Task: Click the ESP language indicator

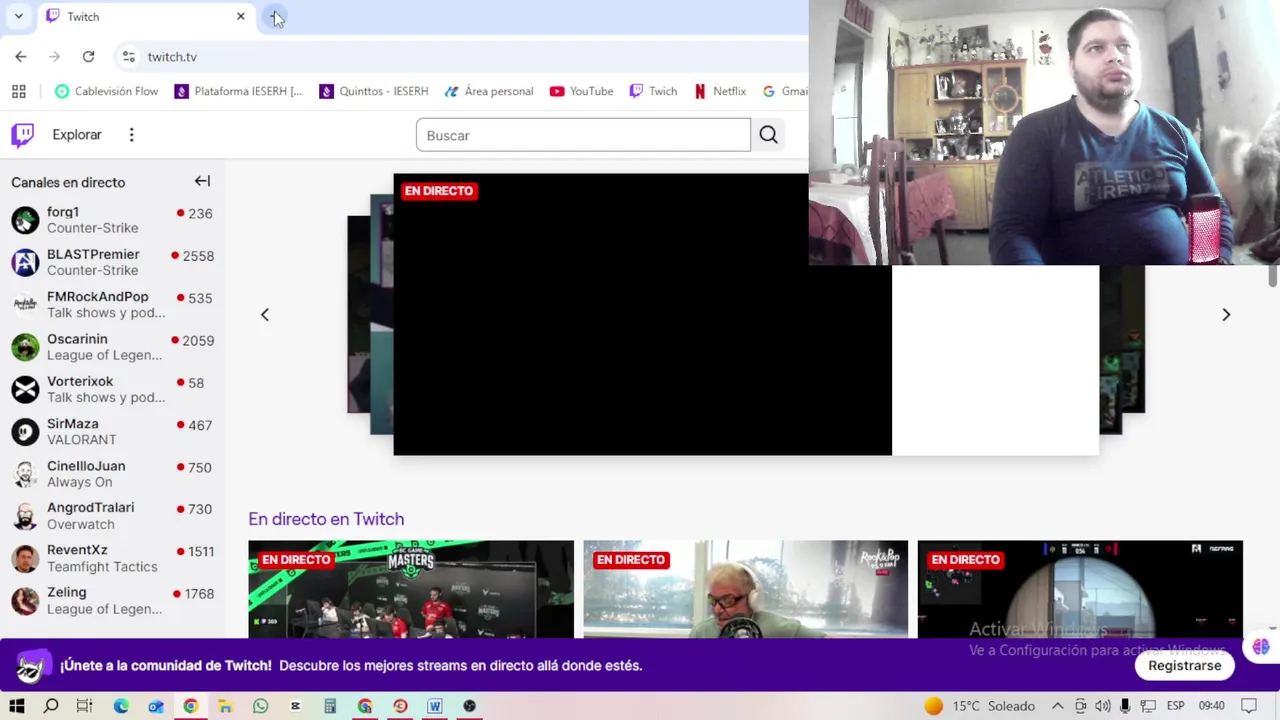Action: (x=1176, y=706)
